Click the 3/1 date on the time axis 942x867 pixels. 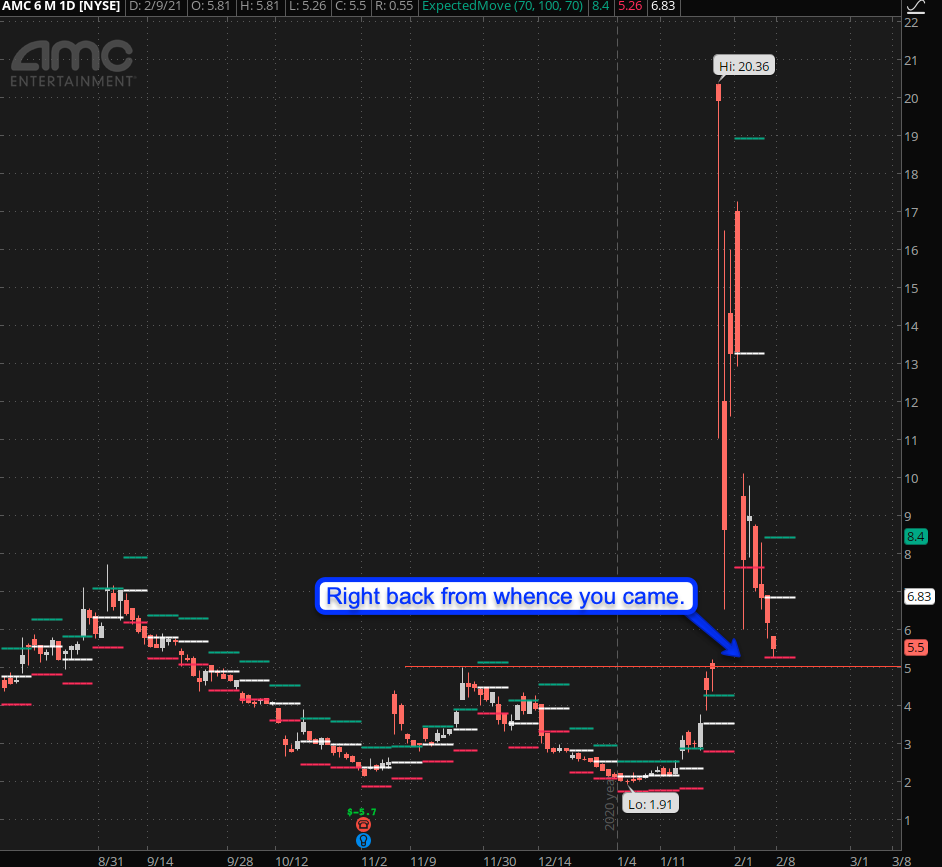tap(859, 860)
